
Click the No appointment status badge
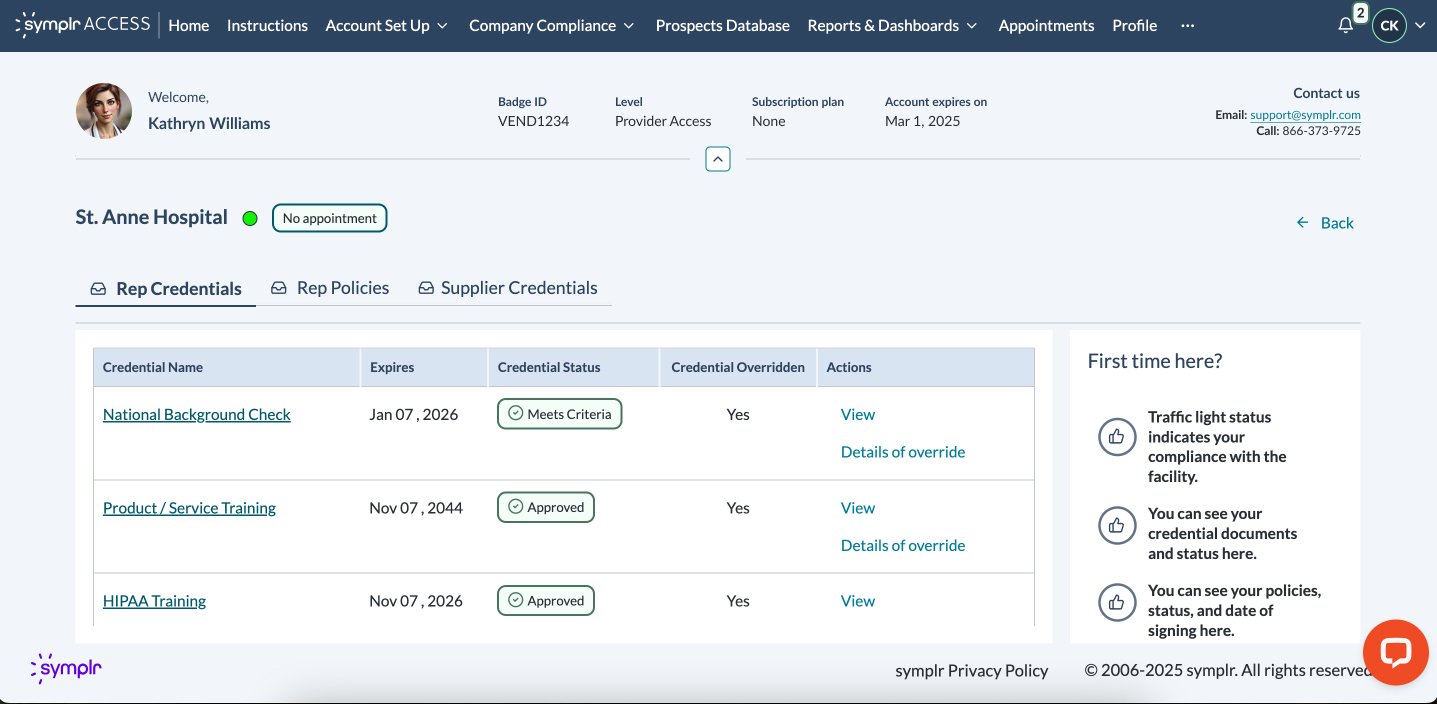329,218
